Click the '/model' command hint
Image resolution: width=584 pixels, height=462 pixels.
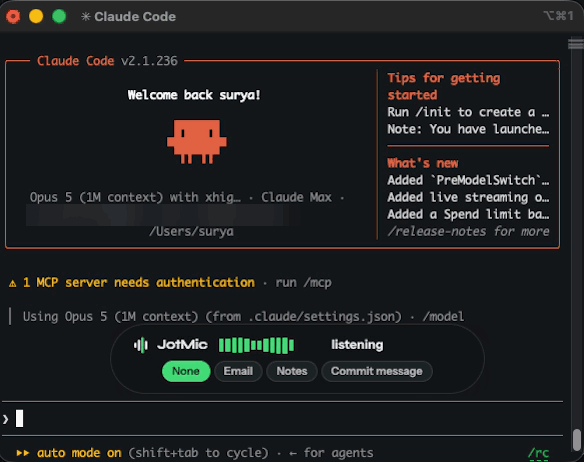443,317
